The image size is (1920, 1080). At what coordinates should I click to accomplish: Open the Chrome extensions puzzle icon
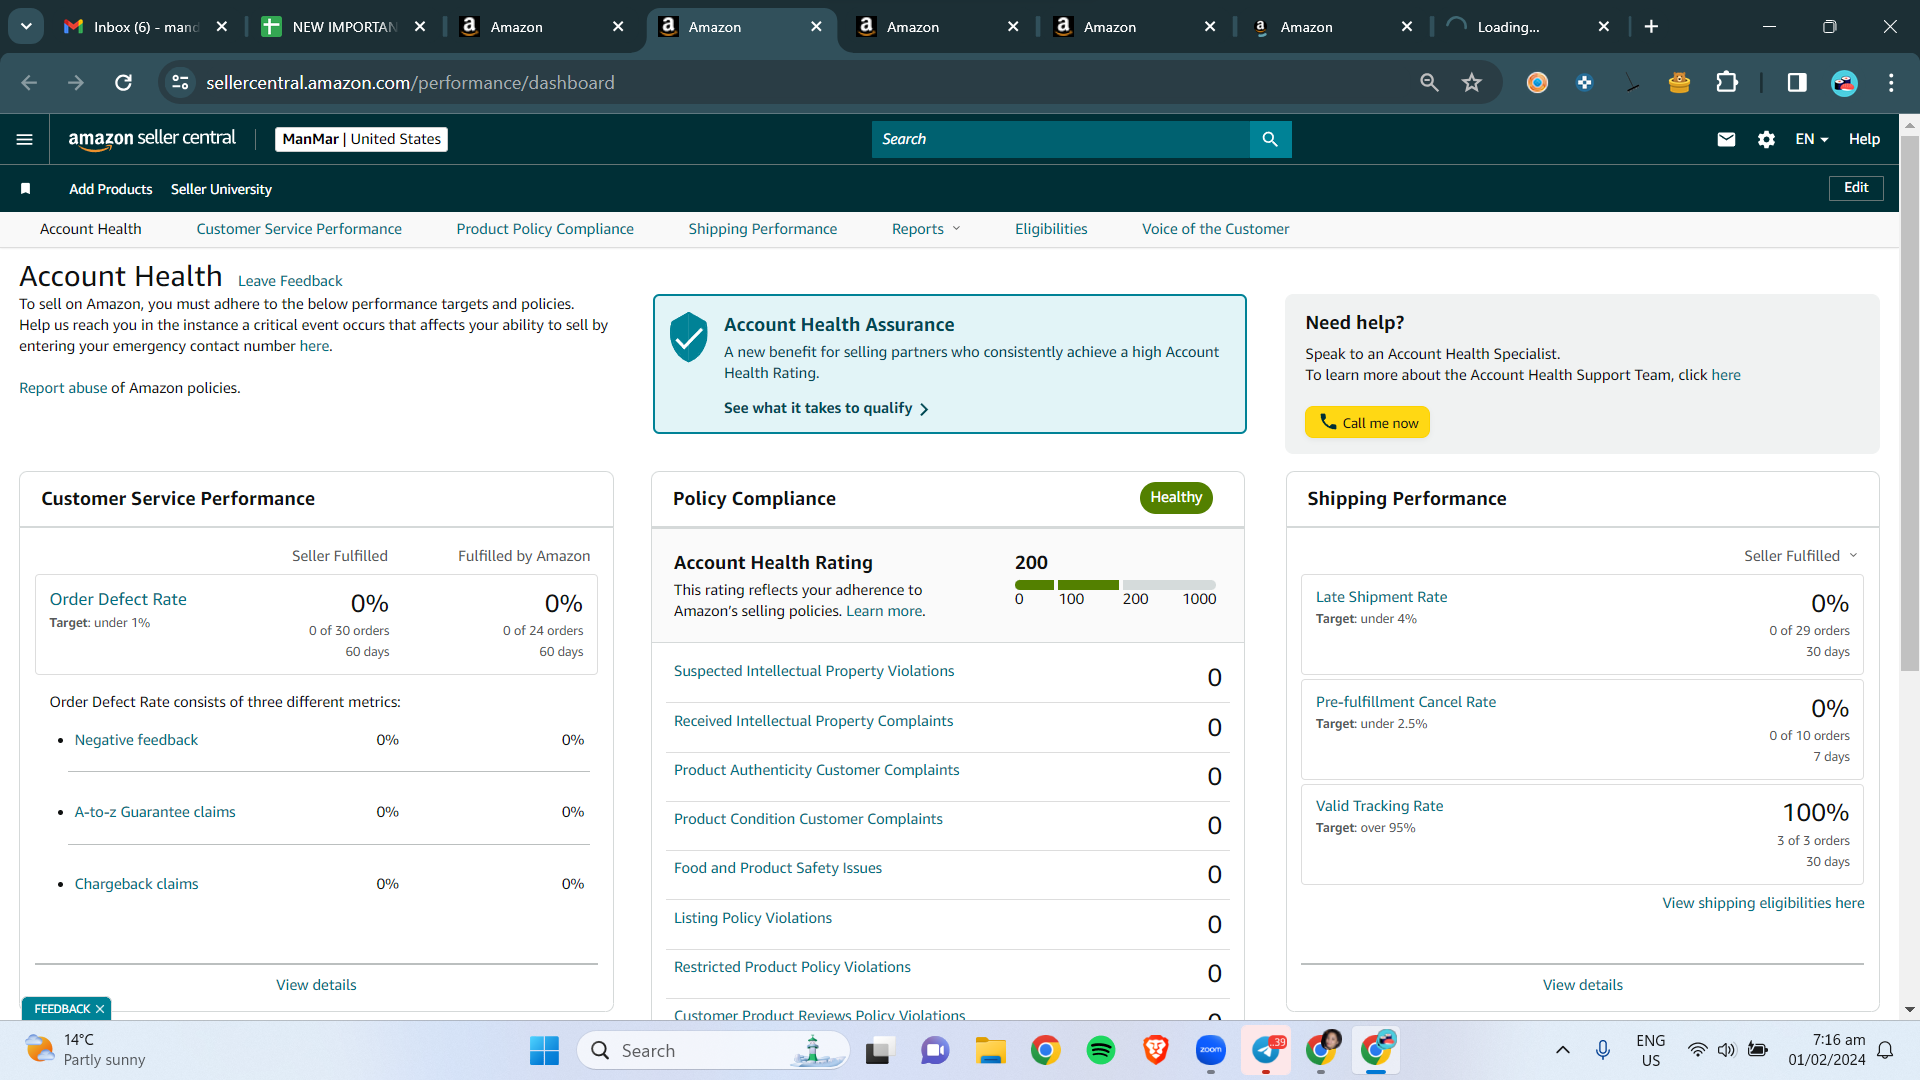(1727, 83)
